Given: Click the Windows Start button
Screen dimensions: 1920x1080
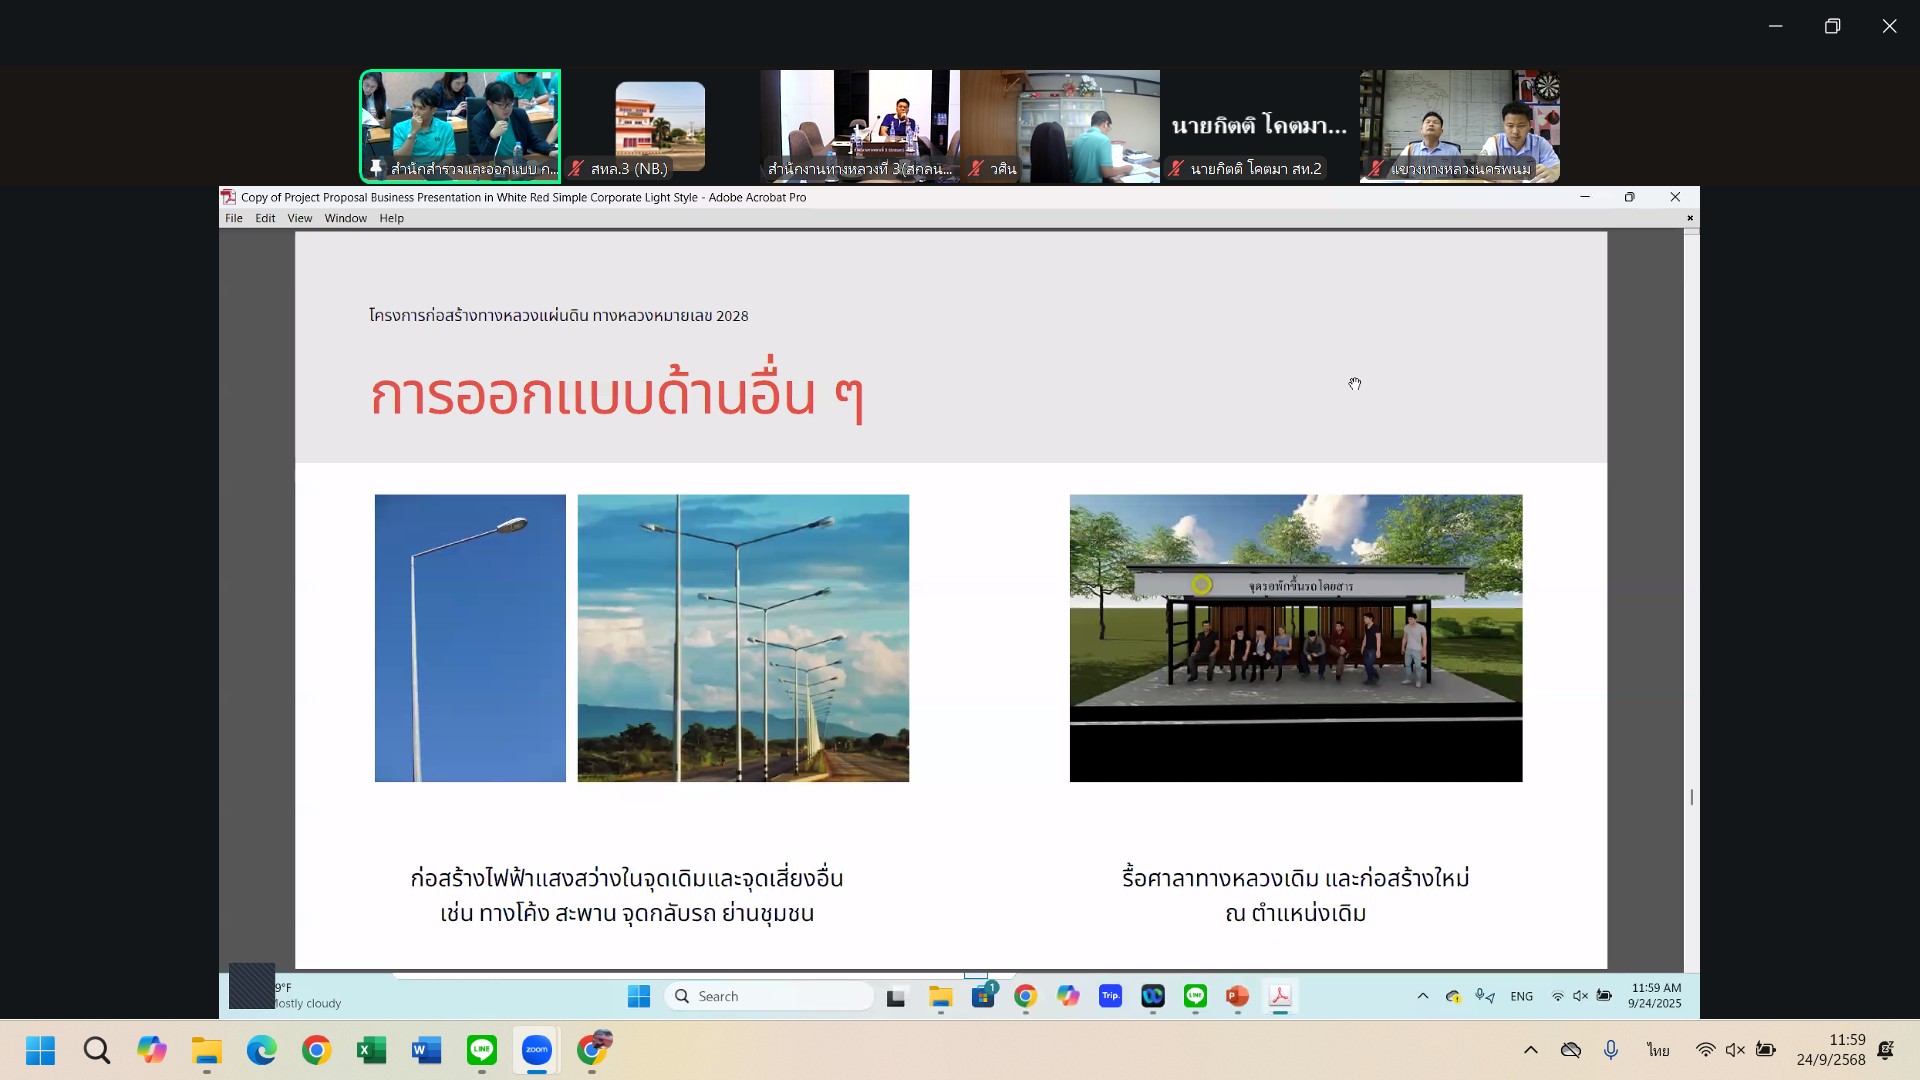Looking at the screenshot, I should click(x=41, y=1050).
